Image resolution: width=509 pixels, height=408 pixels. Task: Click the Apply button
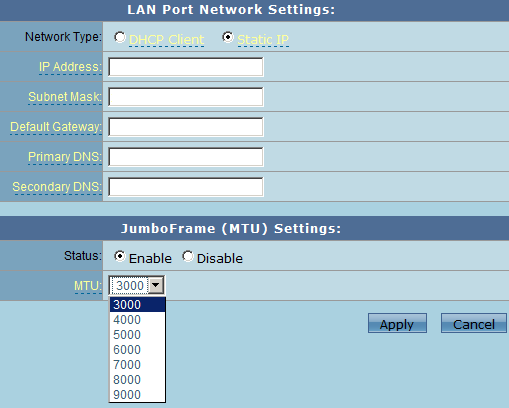tap(397, 323)
